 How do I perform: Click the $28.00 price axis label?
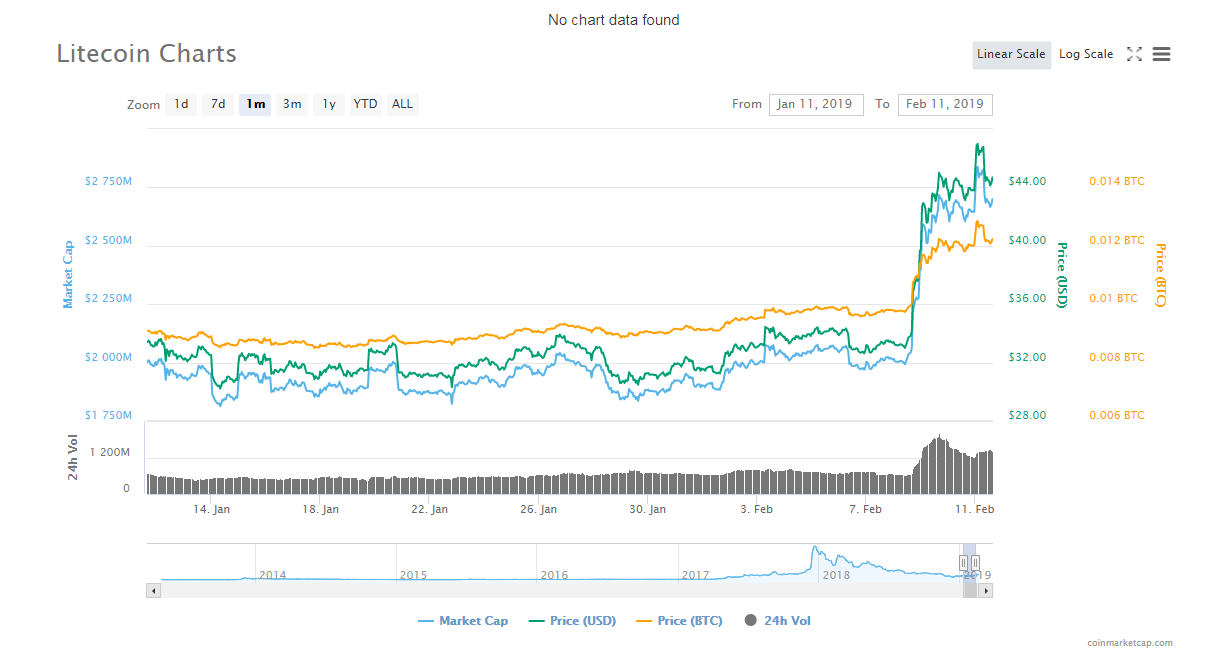[1028, 415]
